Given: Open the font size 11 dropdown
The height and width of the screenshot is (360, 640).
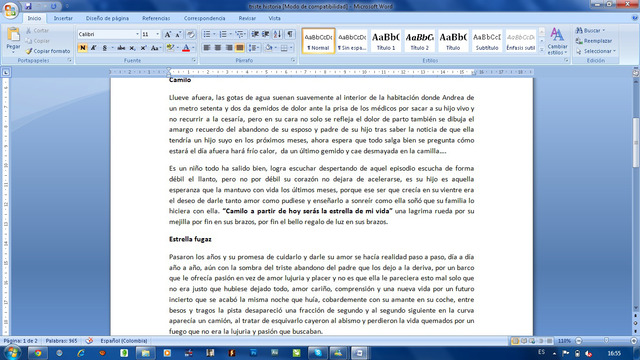Looking at the screenshot, I should click(158, 34).
